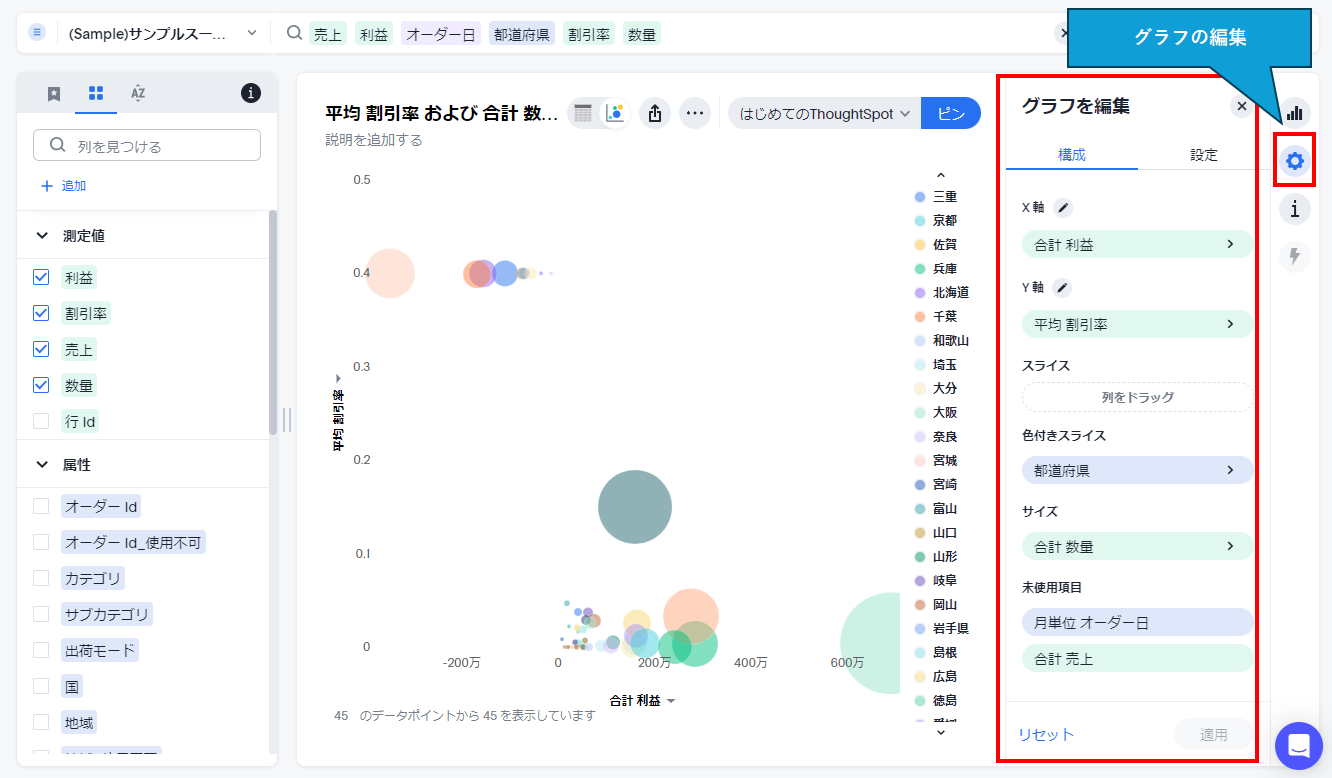Switch to the 設定 tab

[1203, 155]
